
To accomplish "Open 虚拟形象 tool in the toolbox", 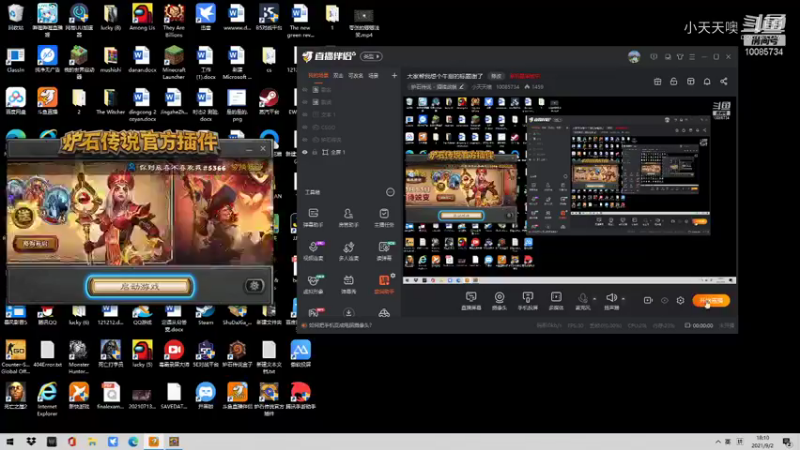I will 313,284.
